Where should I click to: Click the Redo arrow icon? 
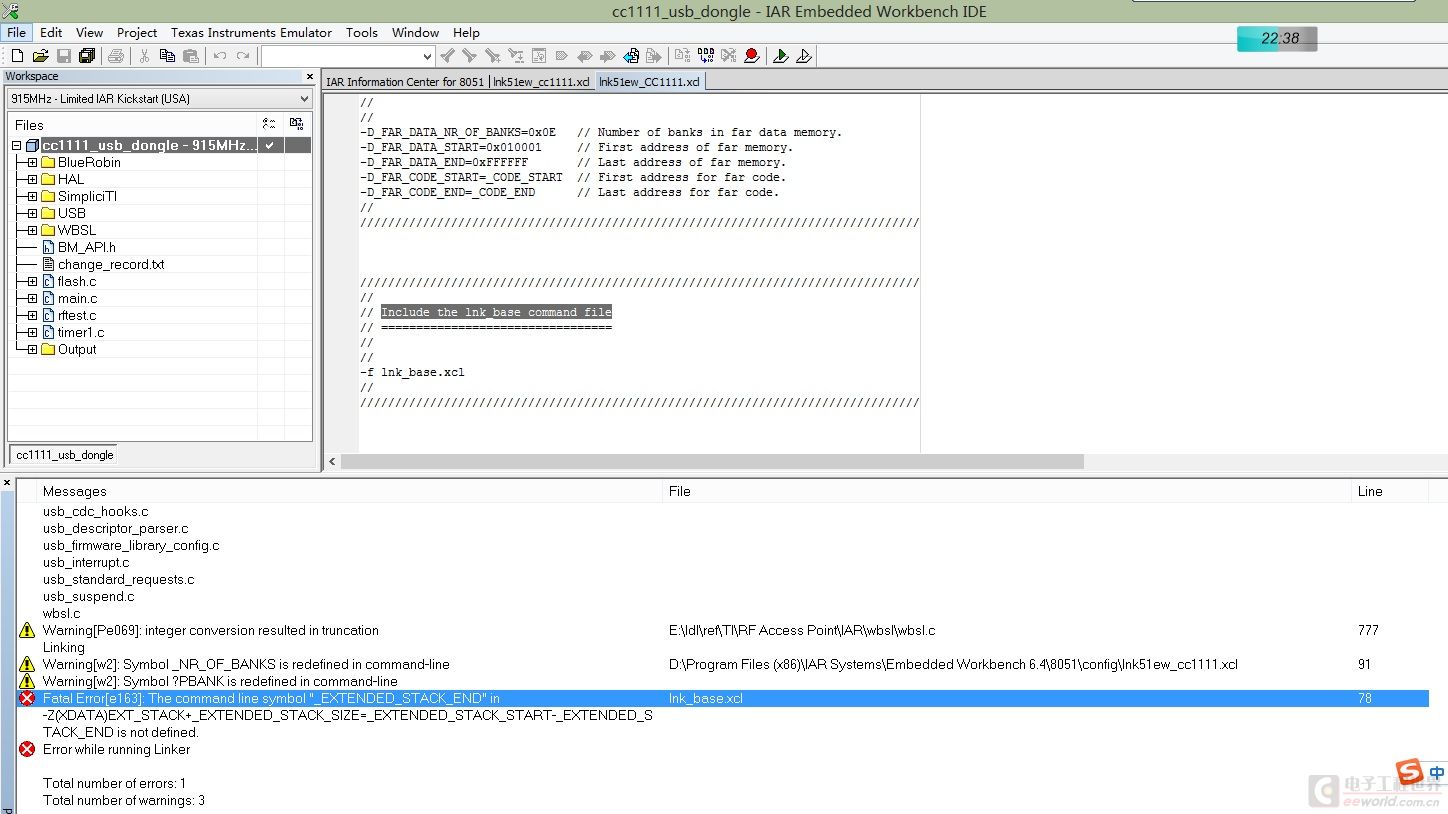pyautogui.click(x=243, y=56)
